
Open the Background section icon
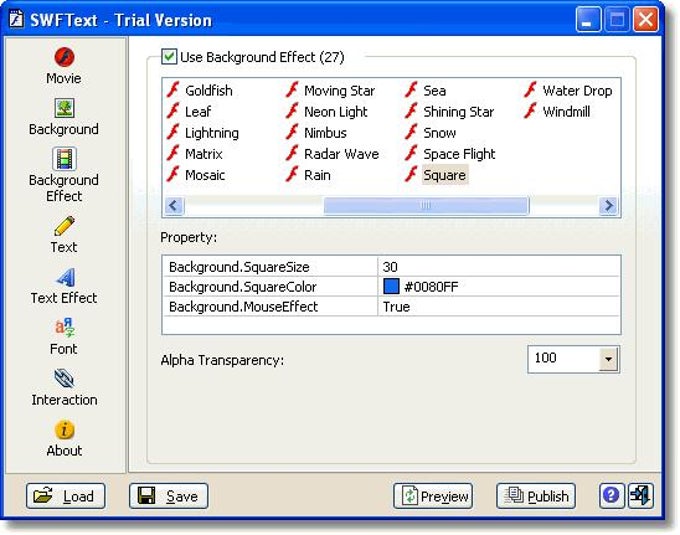[64, 108]
